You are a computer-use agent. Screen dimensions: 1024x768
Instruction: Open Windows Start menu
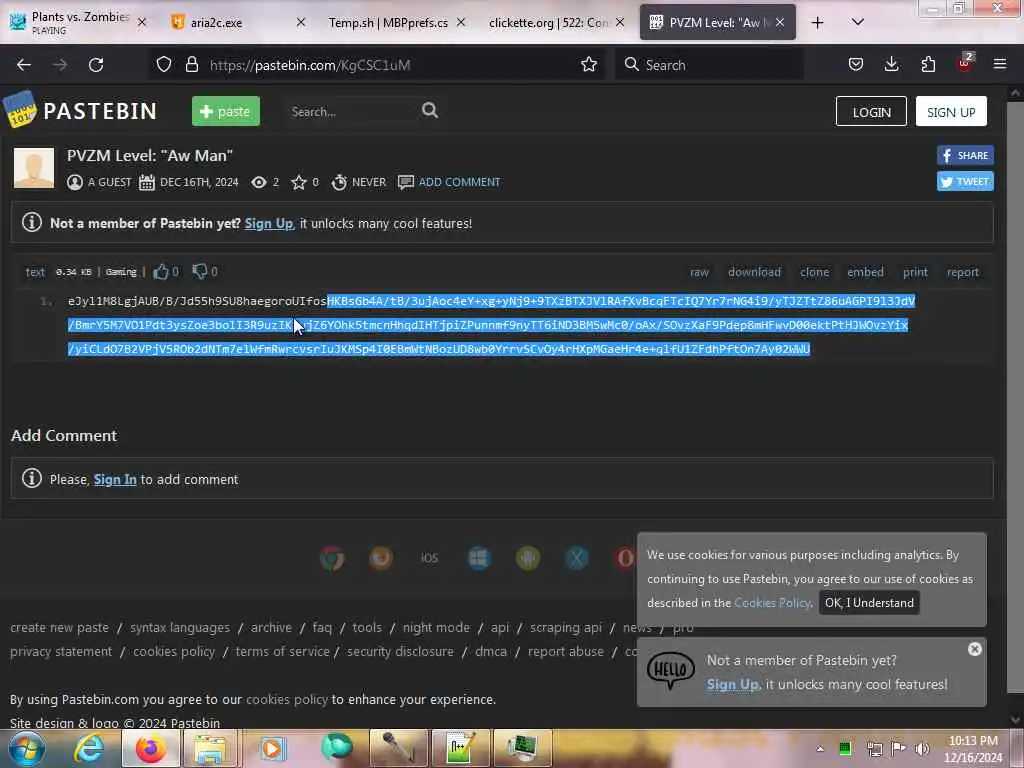pyautogui.click(x=26, y=748)
